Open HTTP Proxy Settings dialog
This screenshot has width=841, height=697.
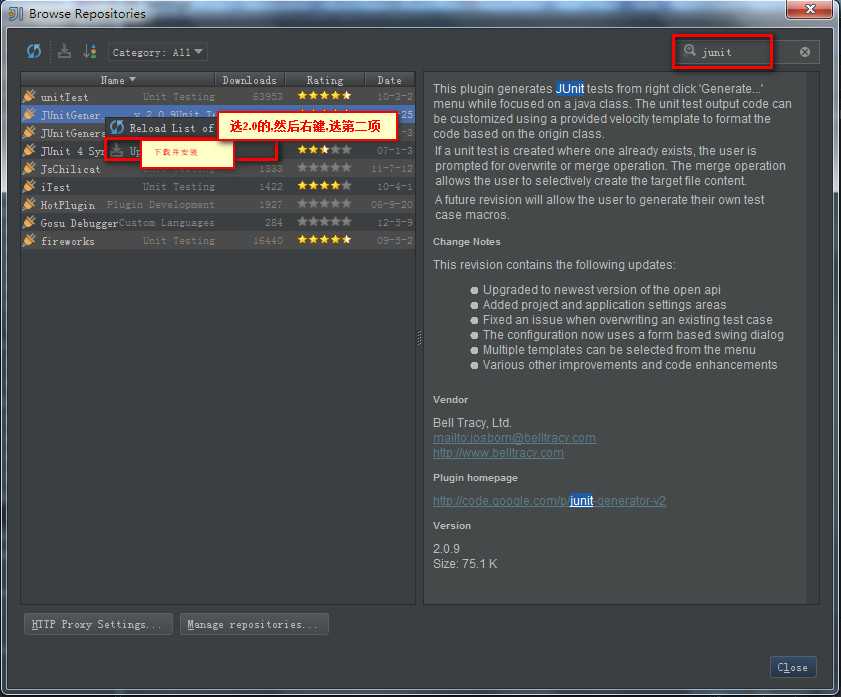(x=98, y=624)
